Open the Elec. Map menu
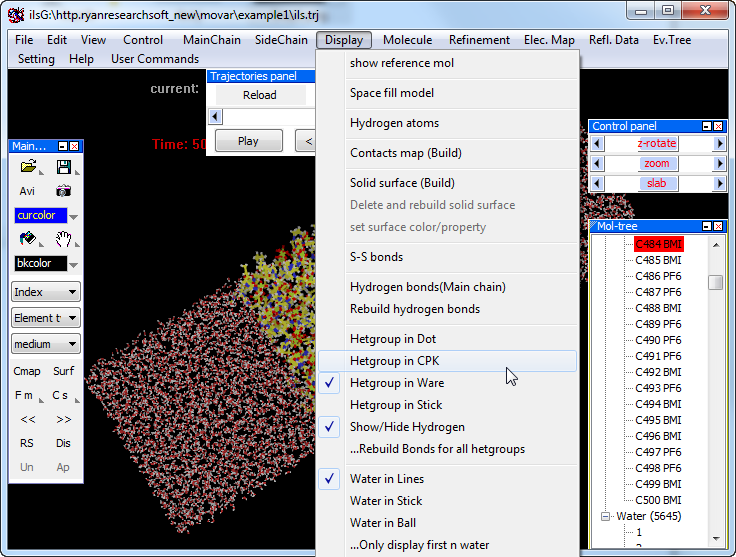 click(549, 40)
